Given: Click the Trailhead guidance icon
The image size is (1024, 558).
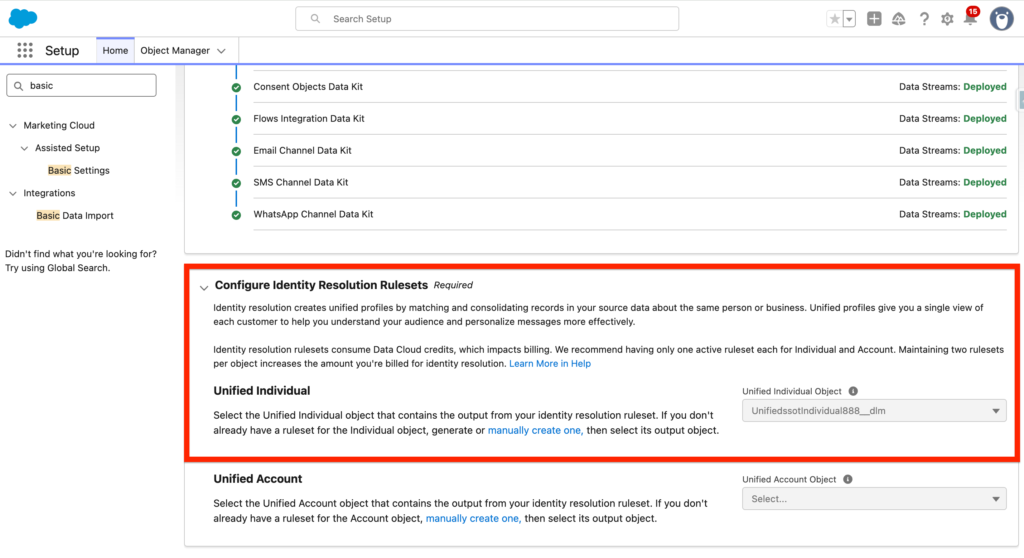Looking at the screenshot, I should (898, 19).
